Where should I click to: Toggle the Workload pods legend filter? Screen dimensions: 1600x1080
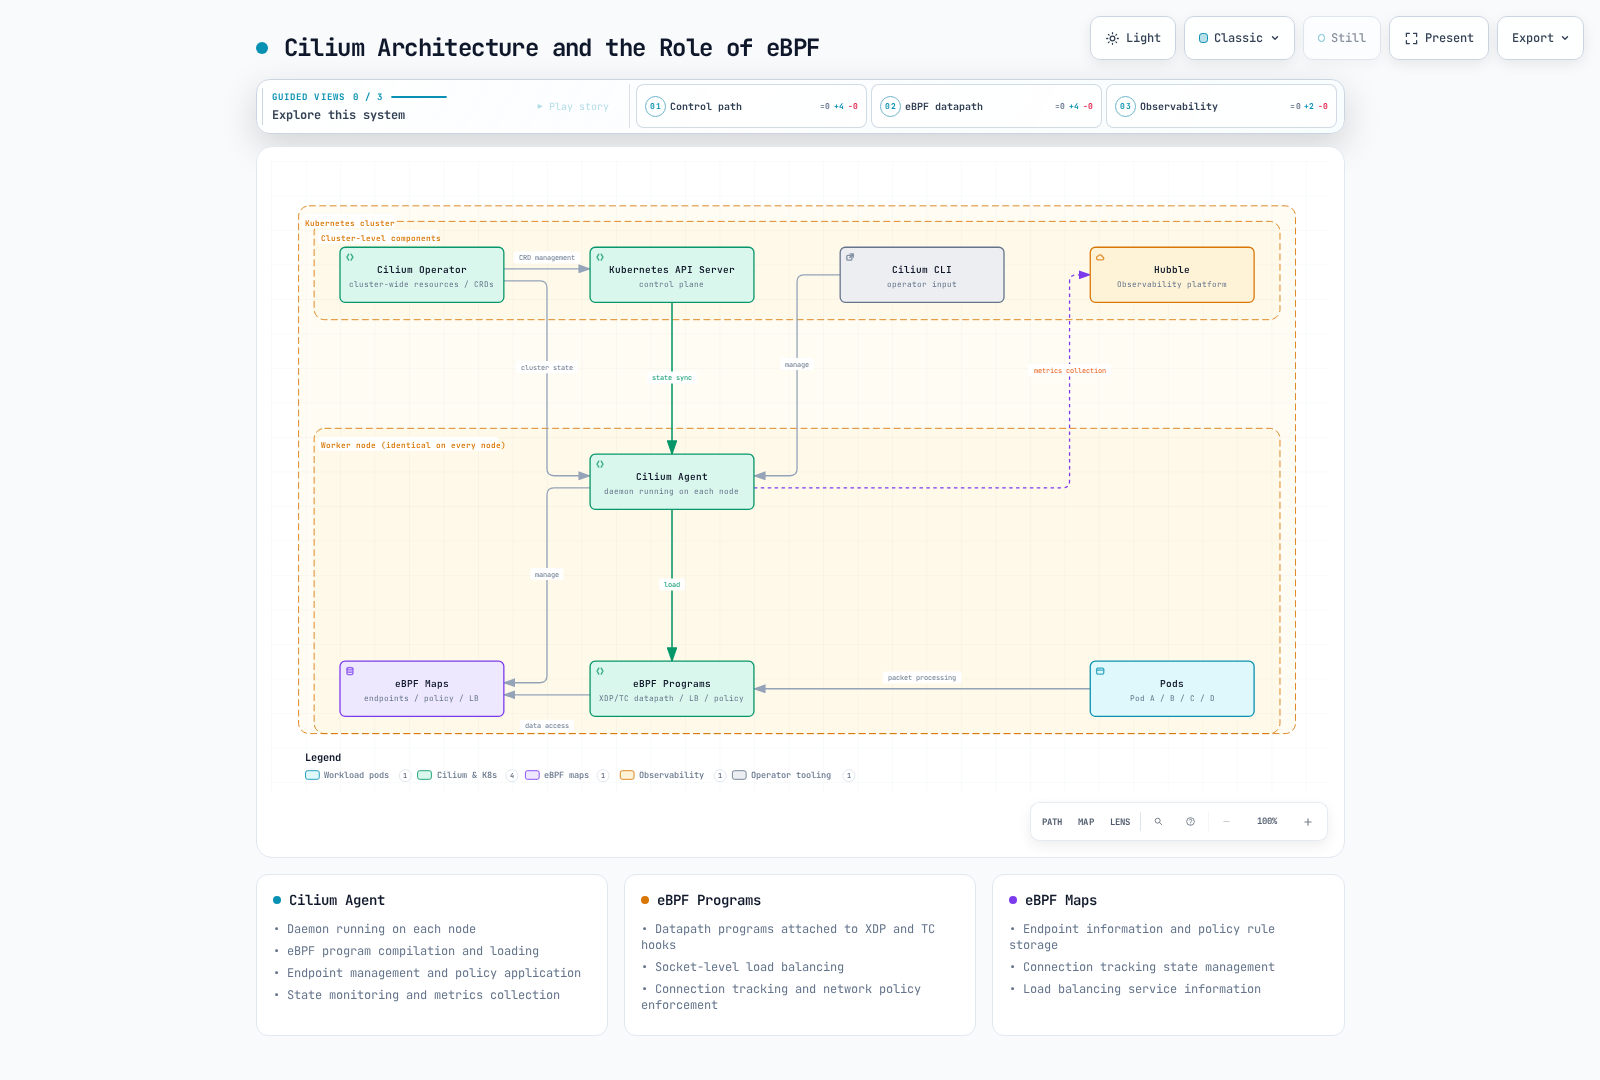pos(357,775)
